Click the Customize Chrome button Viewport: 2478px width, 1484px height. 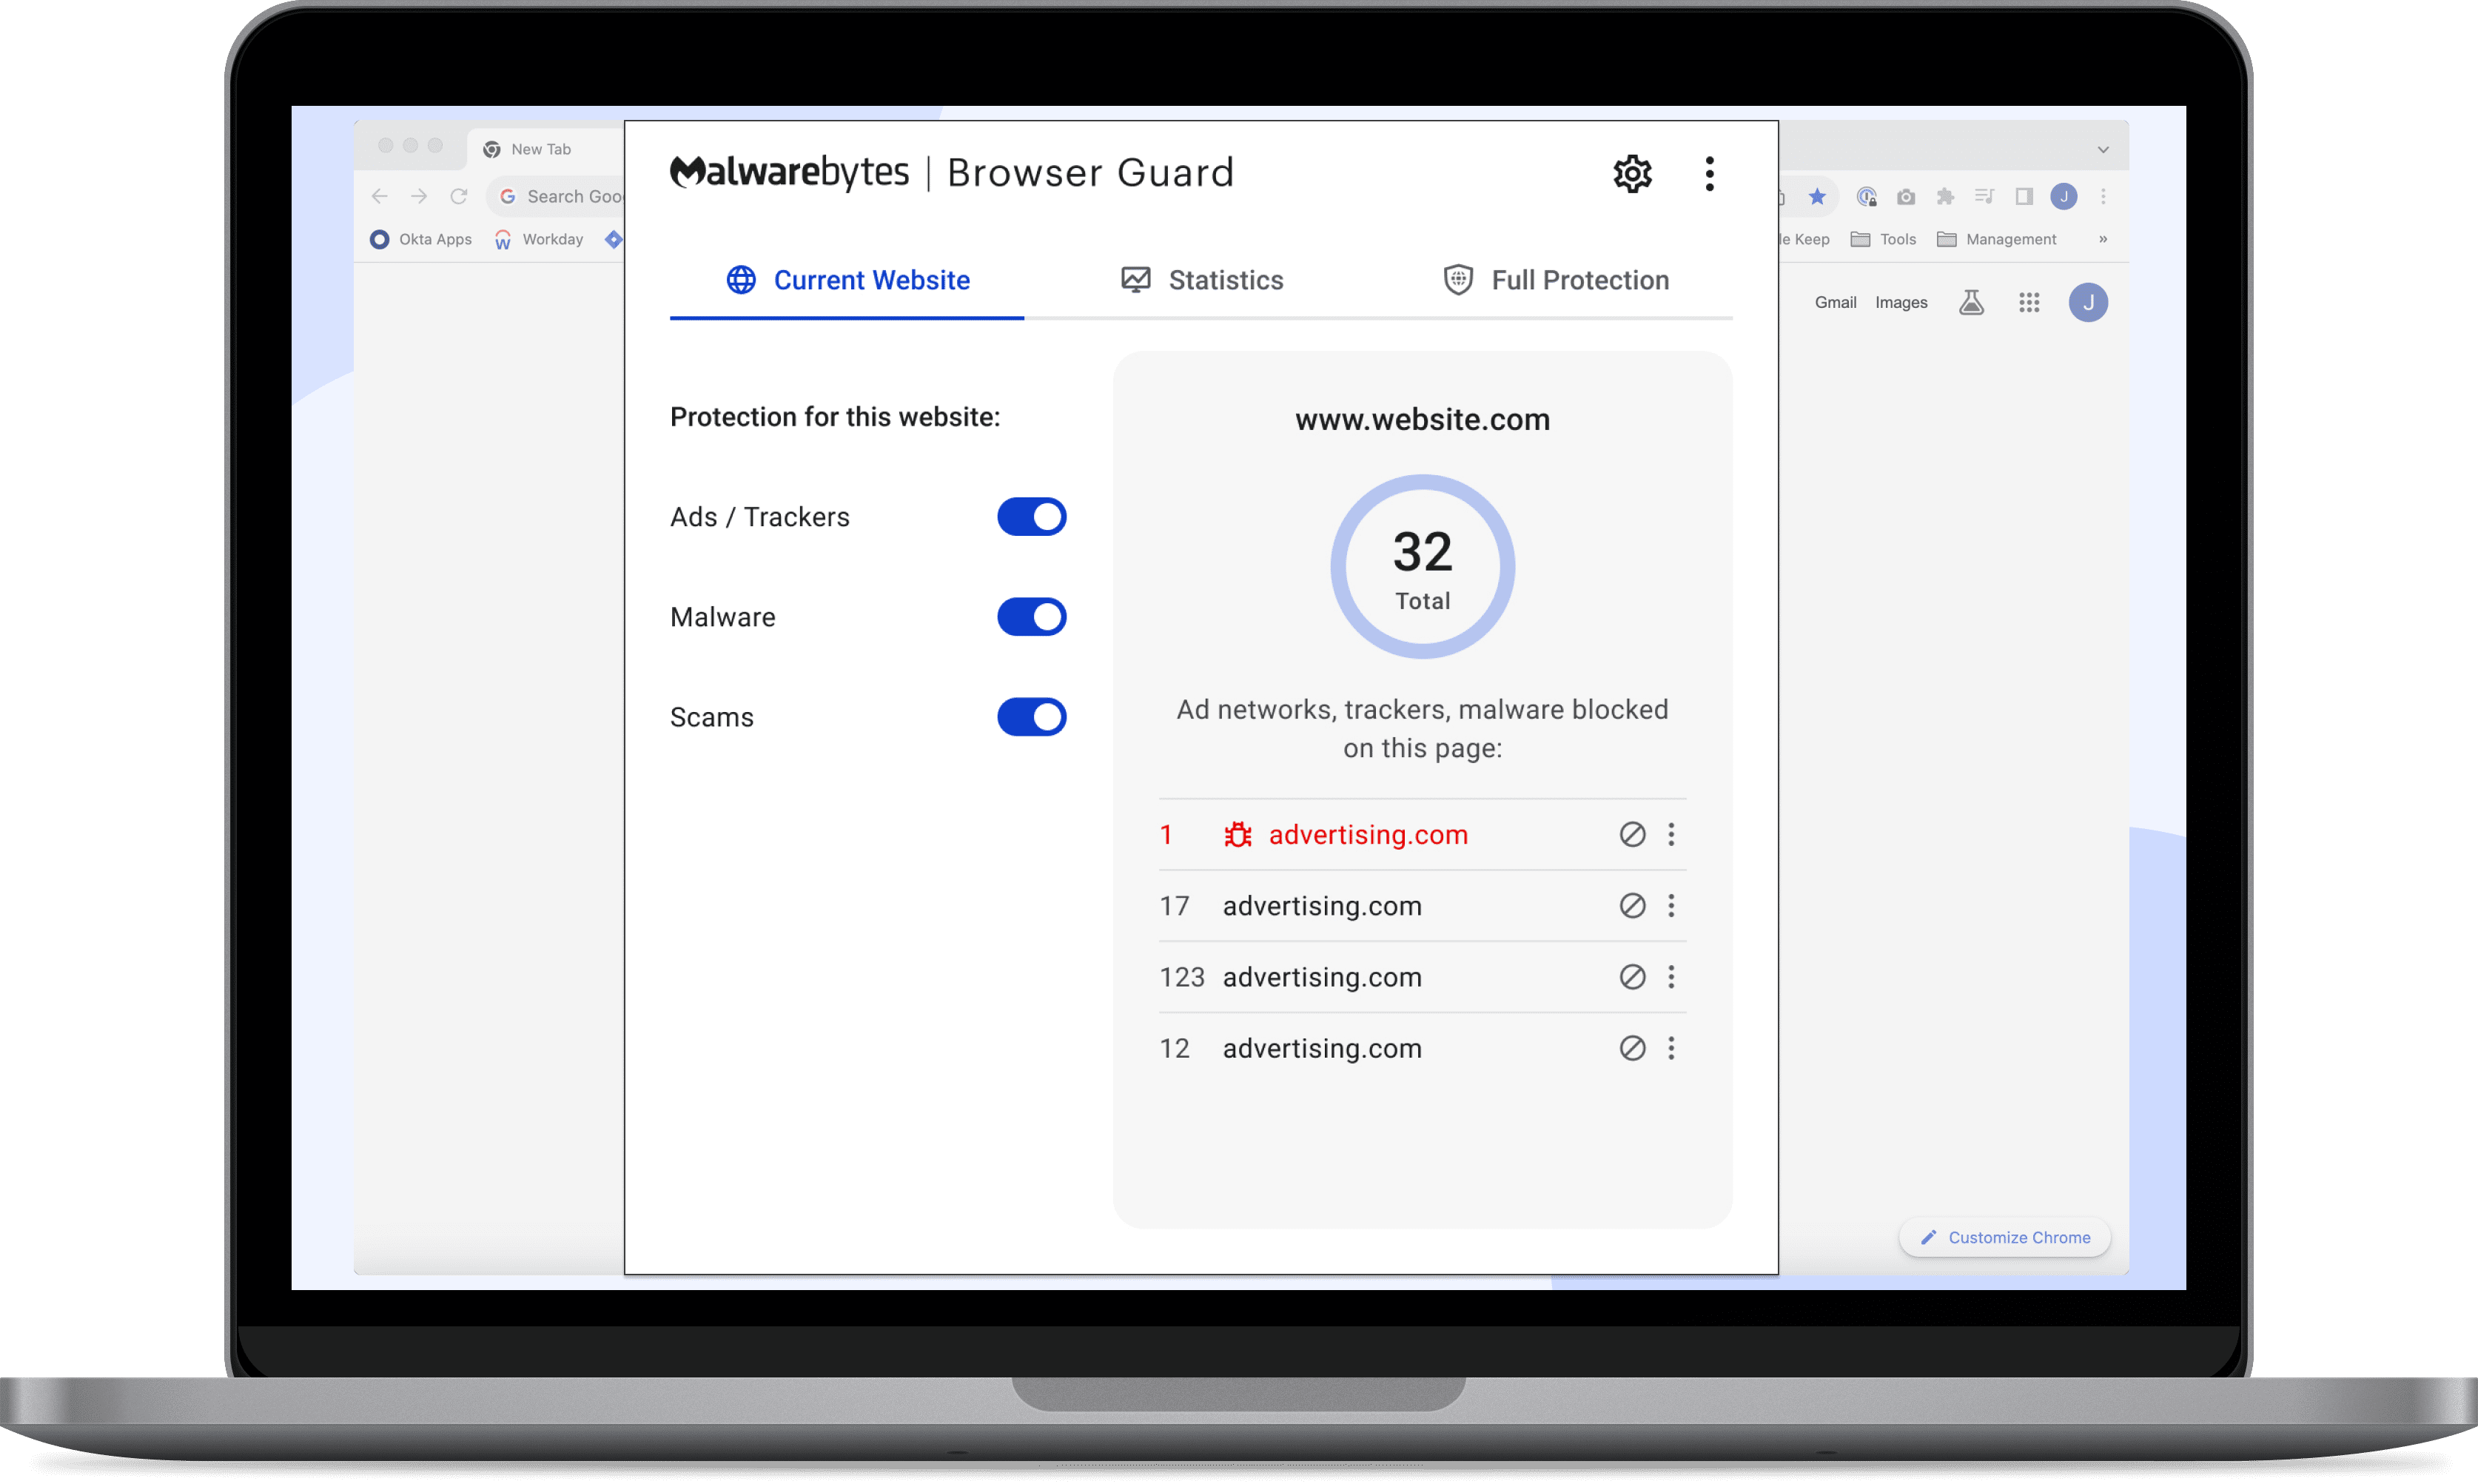pyautogui.click(x=2004, y=1238)
